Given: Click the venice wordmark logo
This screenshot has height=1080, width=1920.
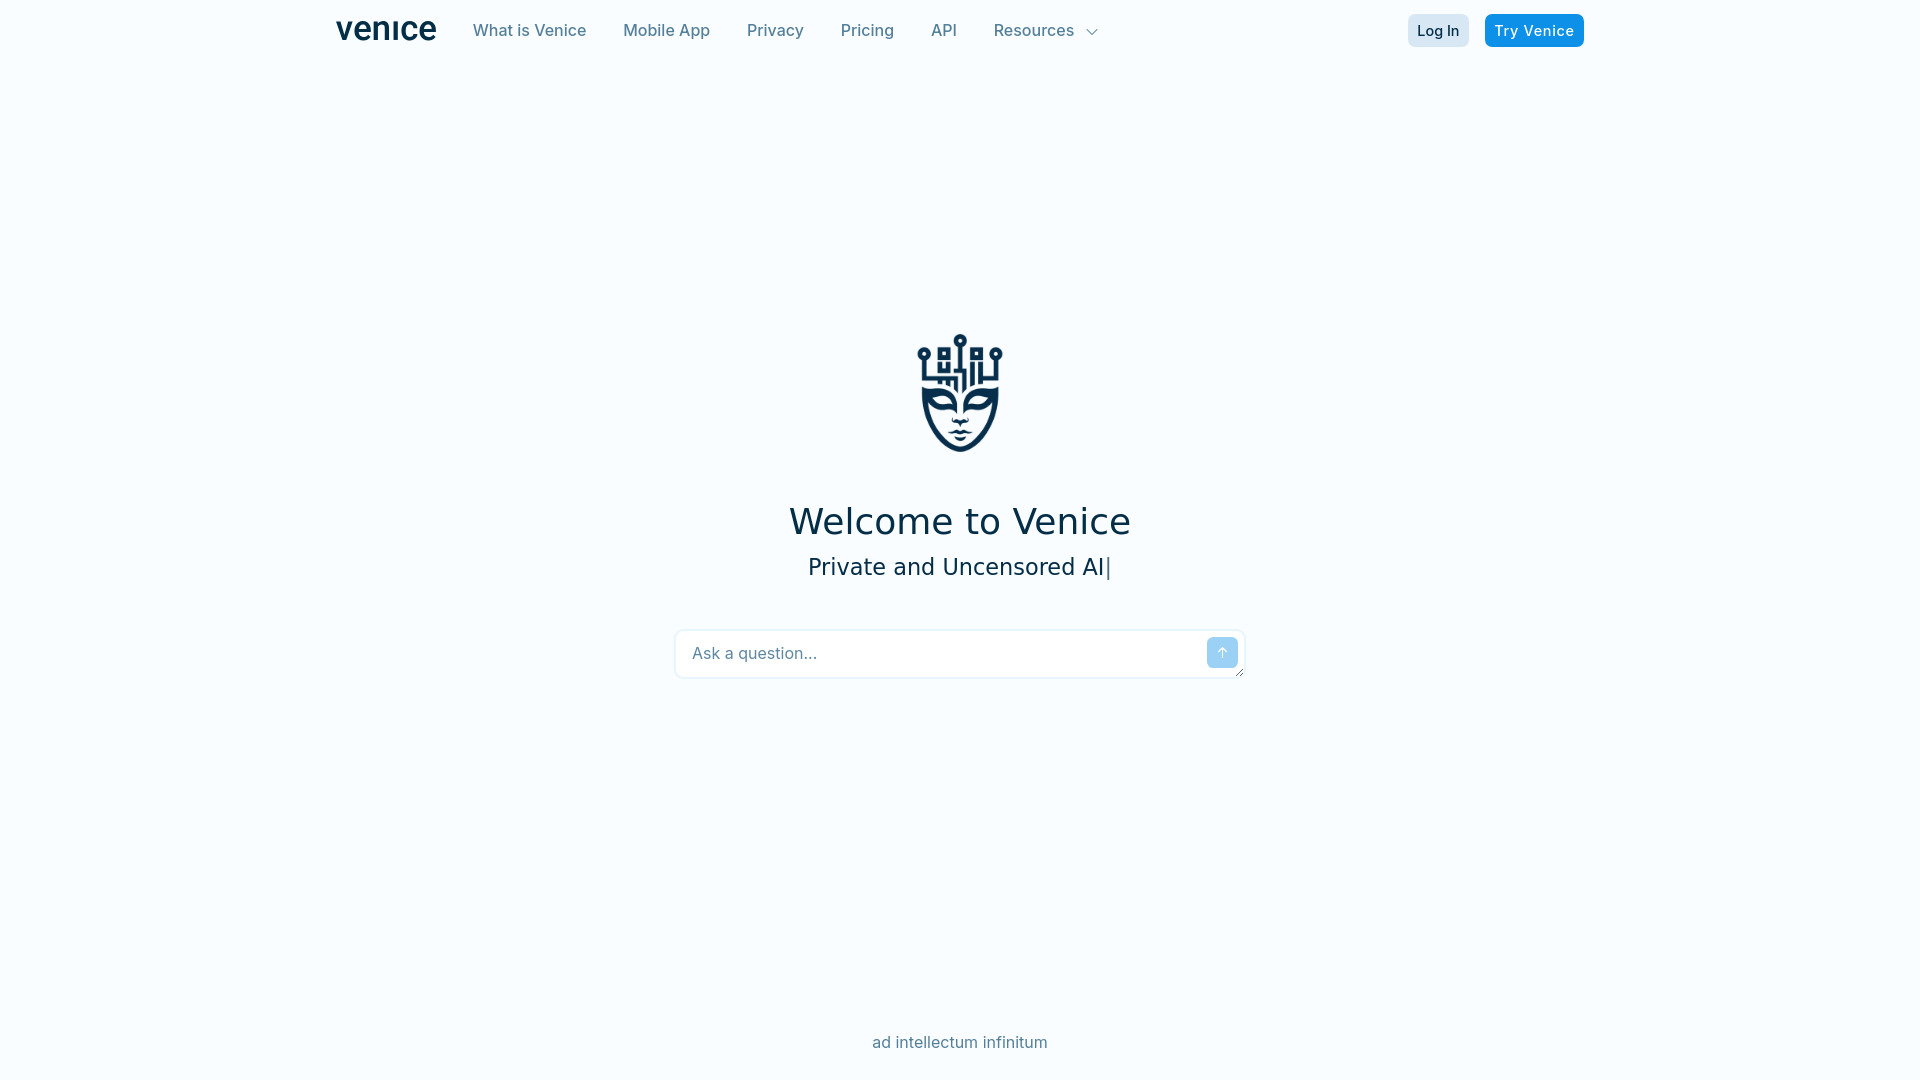Looking at the screenshot, I should coord(386,30).
